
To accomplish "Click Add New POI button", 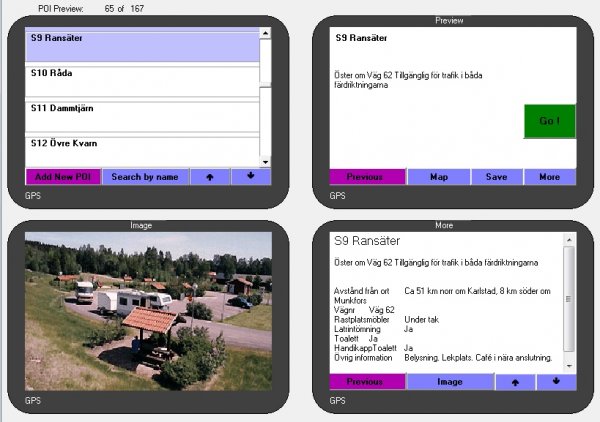I will click(63, 177).
